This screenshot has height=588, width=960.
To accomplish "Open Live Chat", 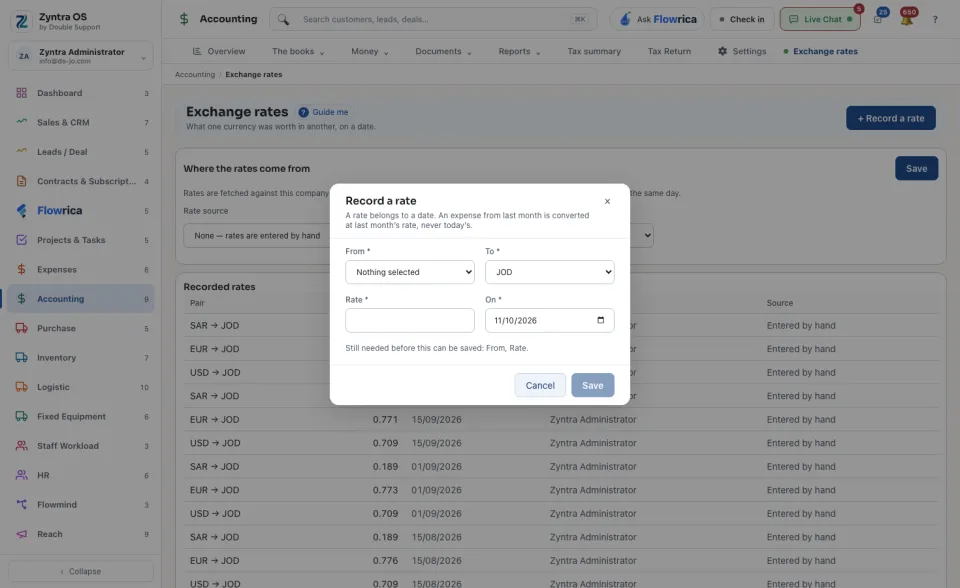I will pos(820,20).
